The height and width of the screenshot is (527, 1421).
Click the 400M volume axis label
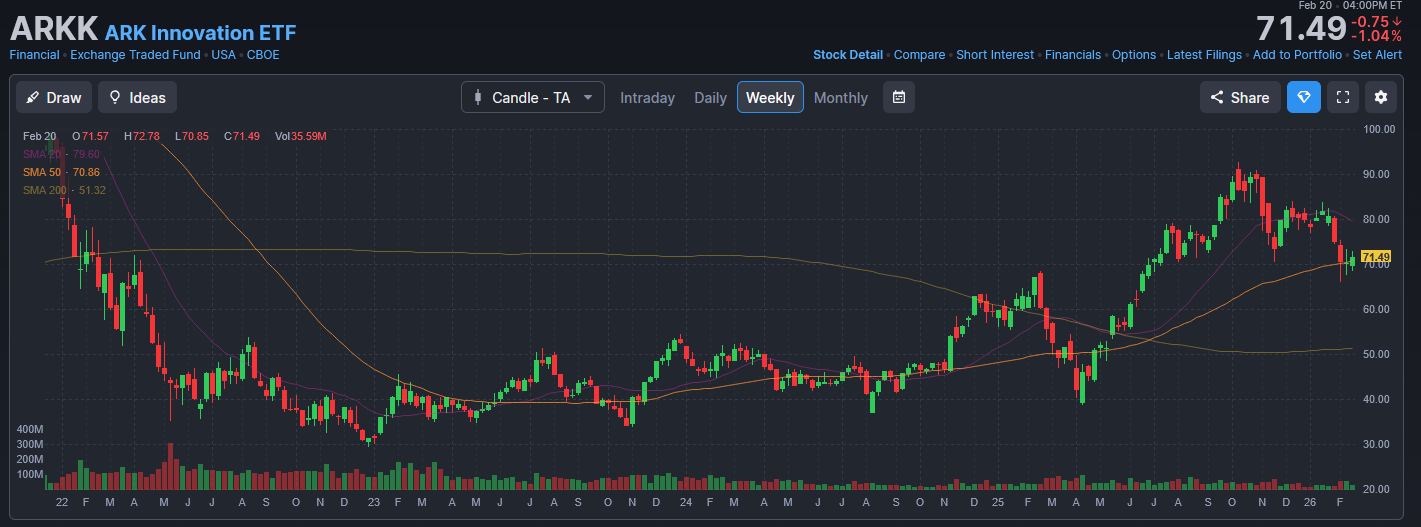point(30,429)
